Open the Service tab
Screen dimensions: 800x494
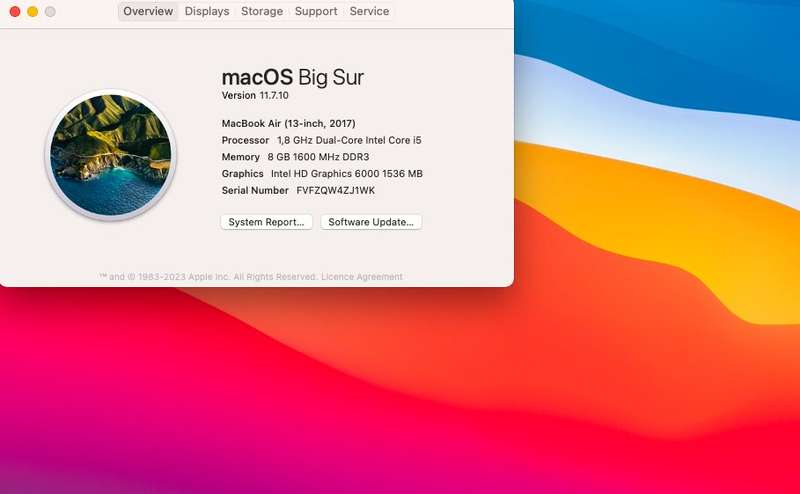click(x=369, y=11)
